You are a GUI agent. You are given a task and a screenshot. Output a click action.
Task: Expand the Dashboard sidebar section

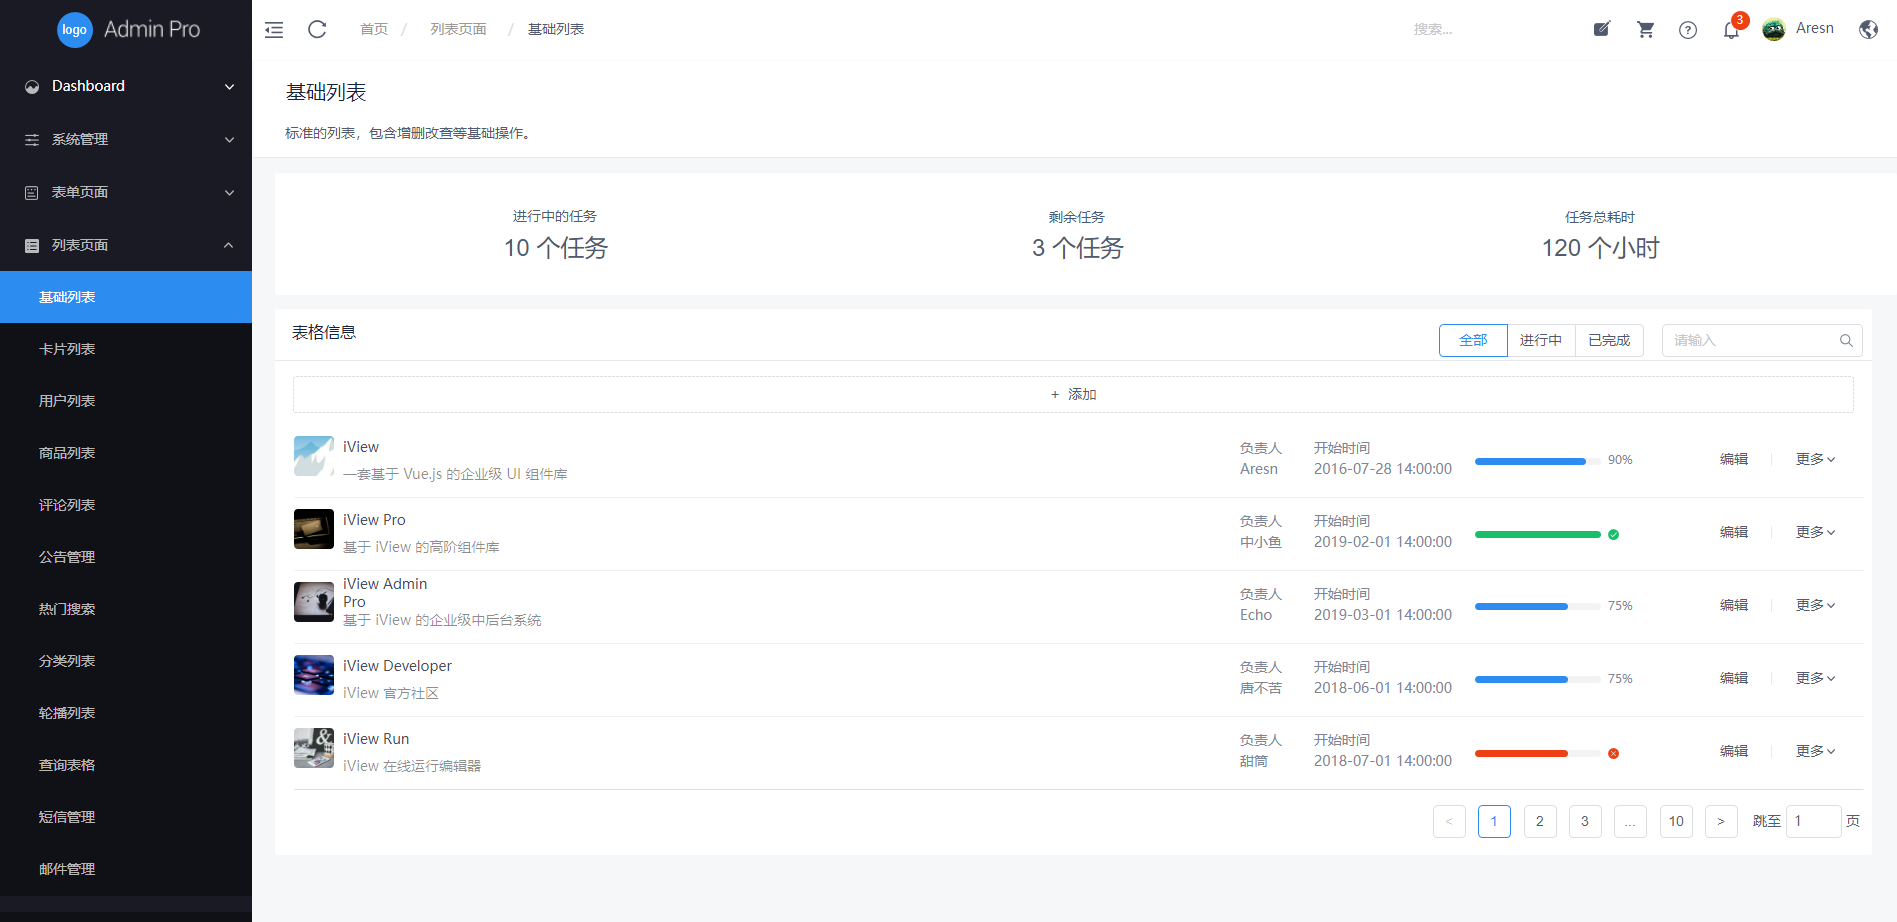(126, 86)
